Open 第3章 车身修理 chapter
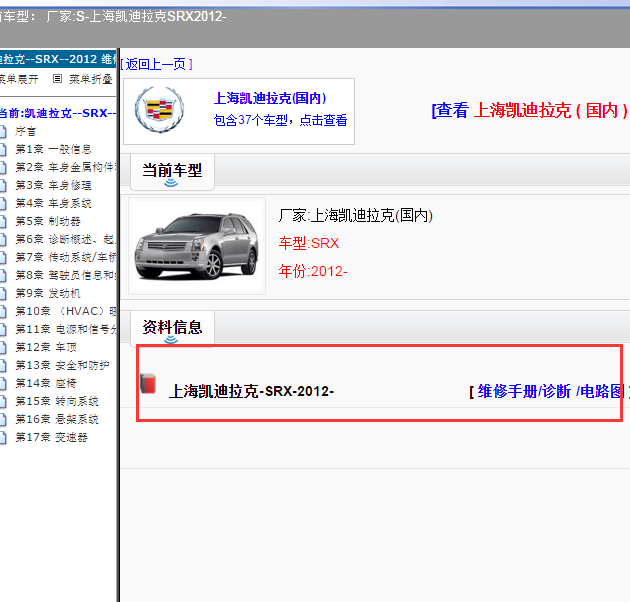630x602 pixels. (x=53, y=185)
